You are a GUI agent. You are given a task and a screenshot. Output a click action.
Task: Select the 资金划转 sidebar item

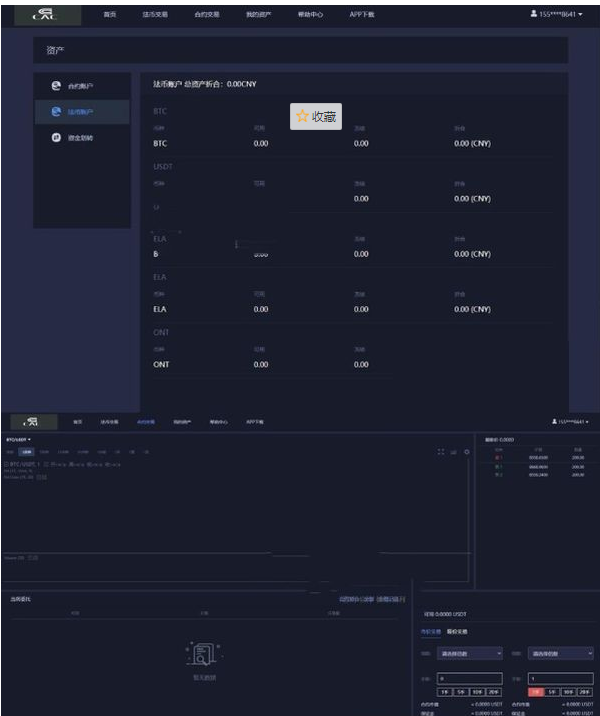(x=82, y=137)
